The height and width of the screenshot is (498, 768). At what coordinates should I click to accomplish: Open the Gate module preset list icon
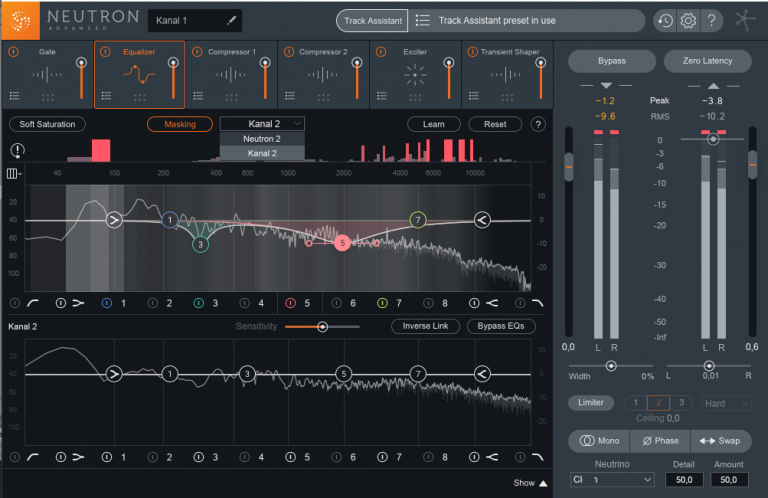tap(15, 96)
